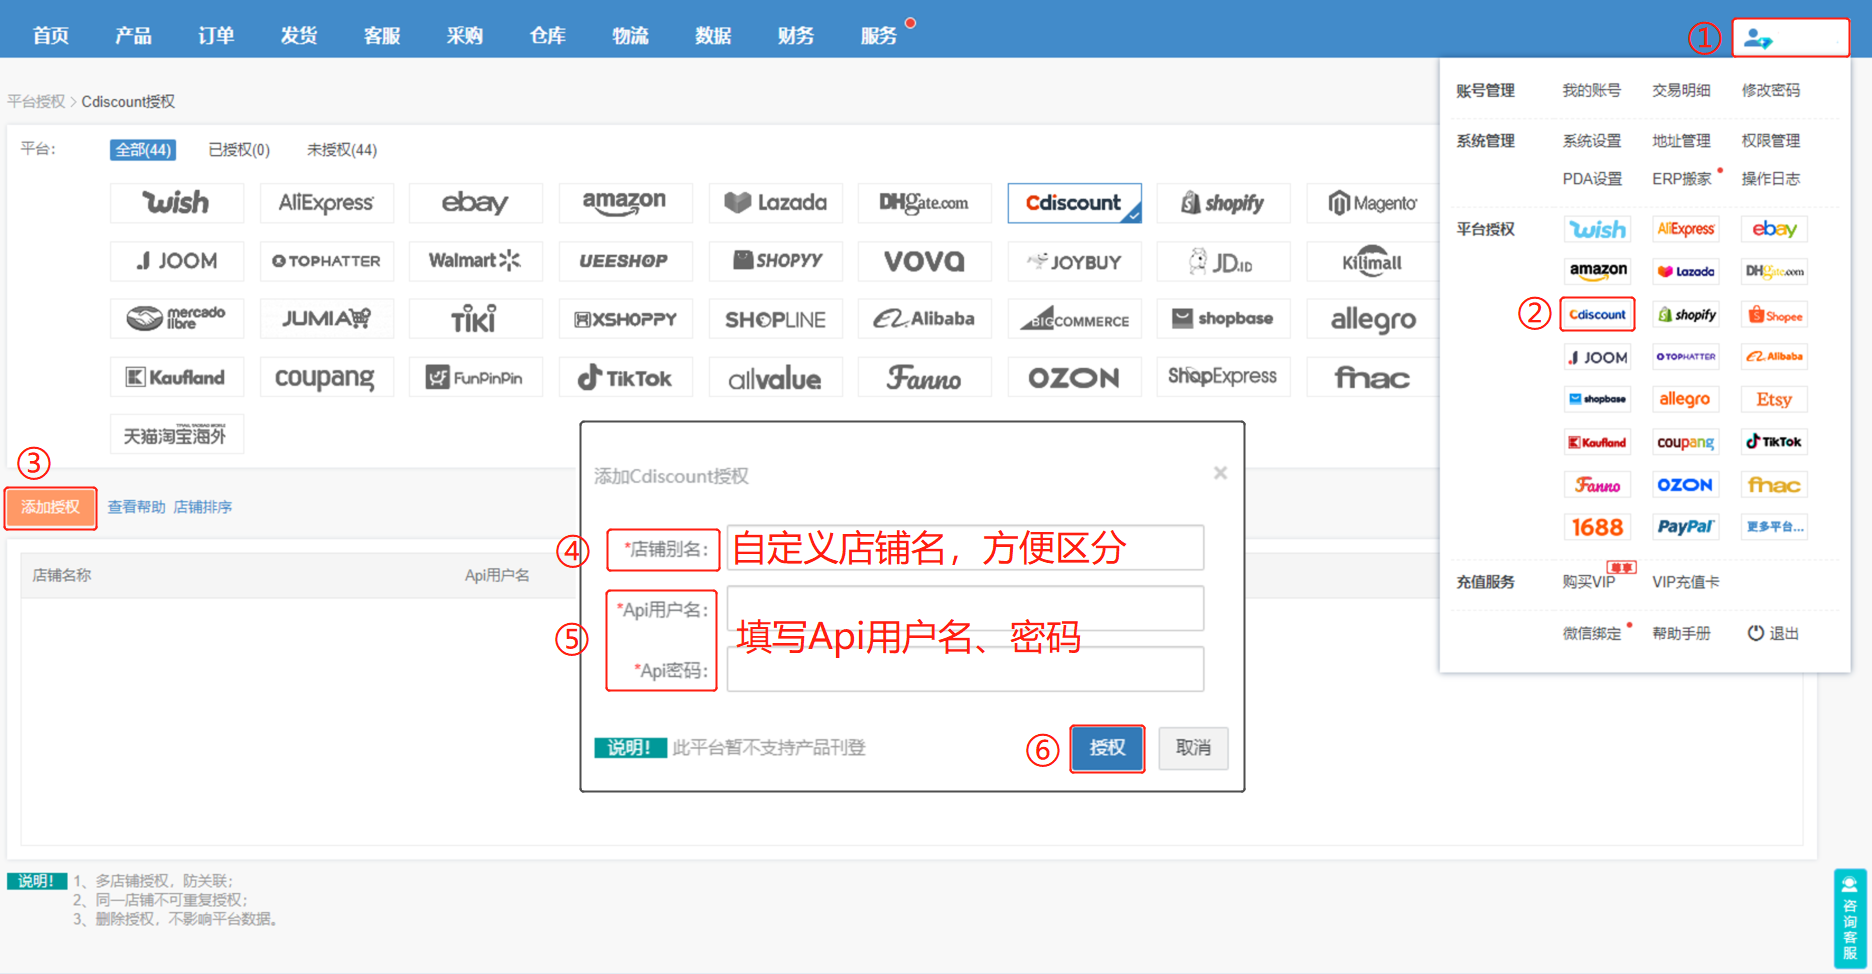This screenshot has width=1872, height=974.
Task: Select the Wish platform logo in grid
Action: click(x=177, y=203)
